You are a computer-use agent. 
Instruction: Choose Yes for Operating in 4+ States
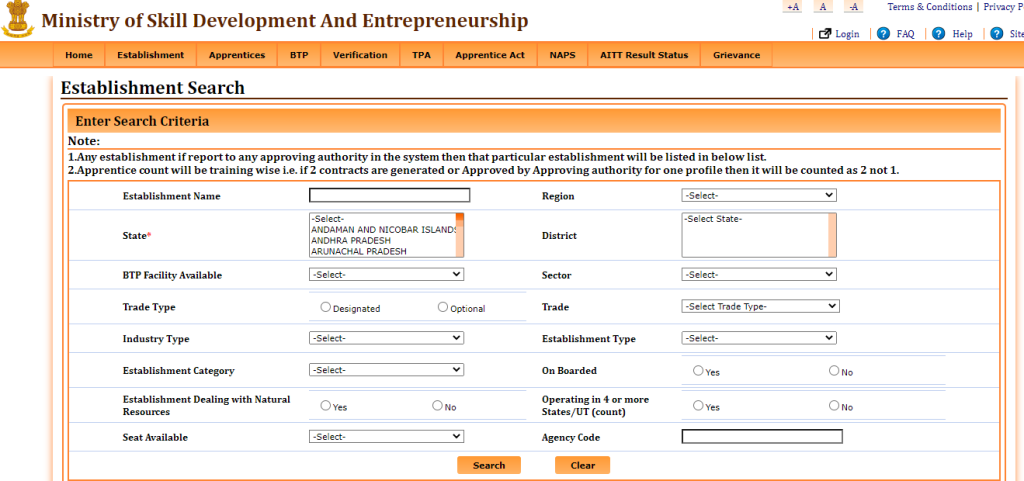698,405
